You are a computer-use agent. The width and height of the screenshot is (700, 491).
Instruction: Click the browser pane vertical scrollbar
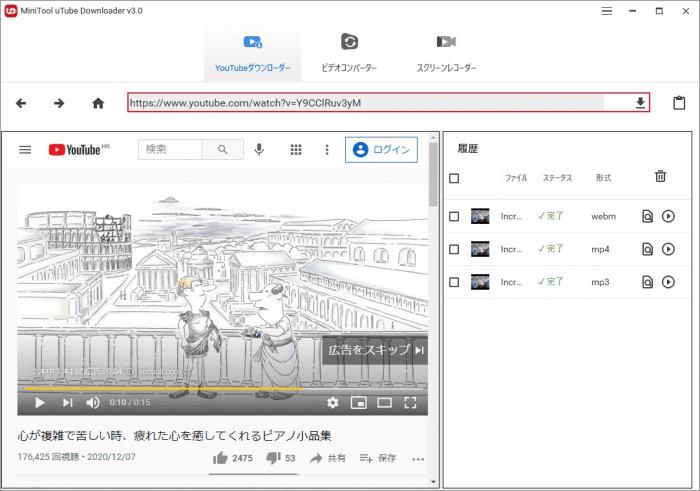point(433,174)
